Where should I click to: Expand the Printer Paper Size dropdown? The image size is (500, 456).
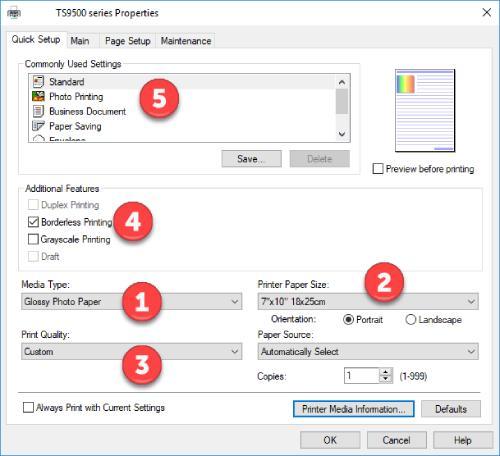tap(368, 301)
